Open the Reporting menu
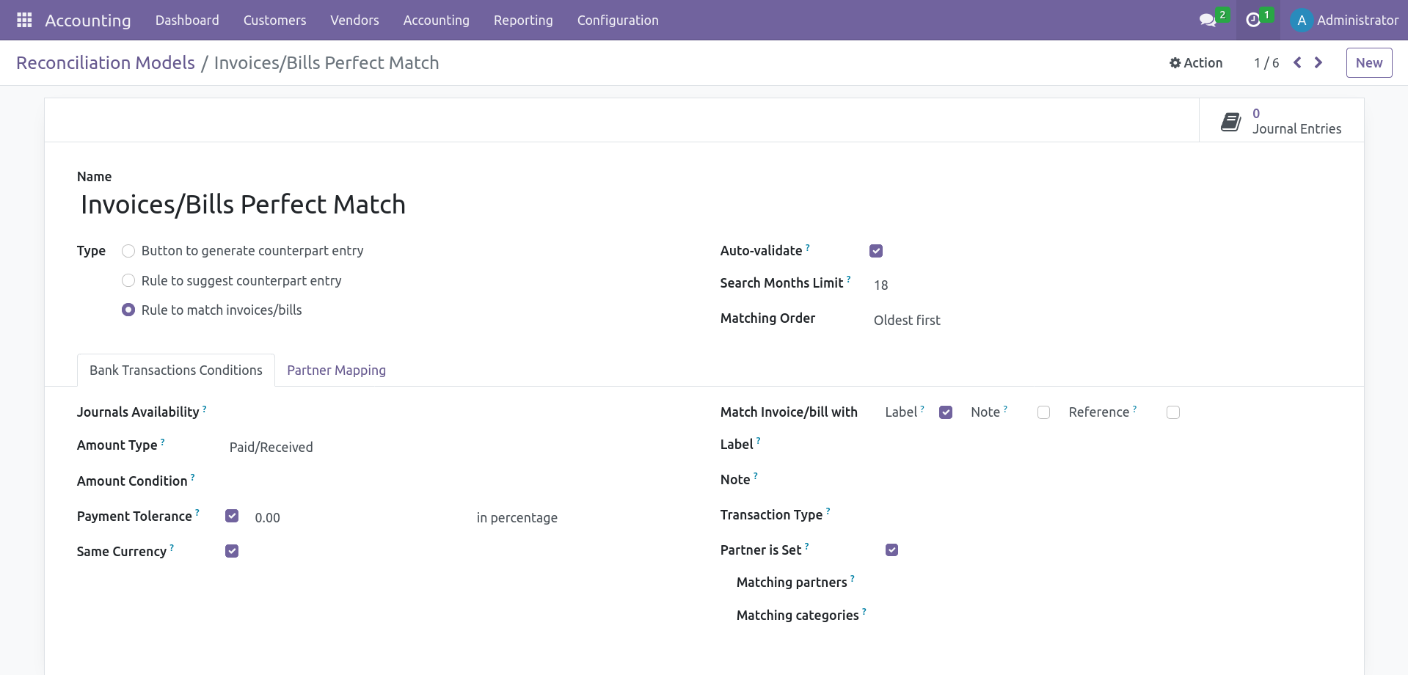The width and height of the screenshot is (1408, 675). click(523, 20)
